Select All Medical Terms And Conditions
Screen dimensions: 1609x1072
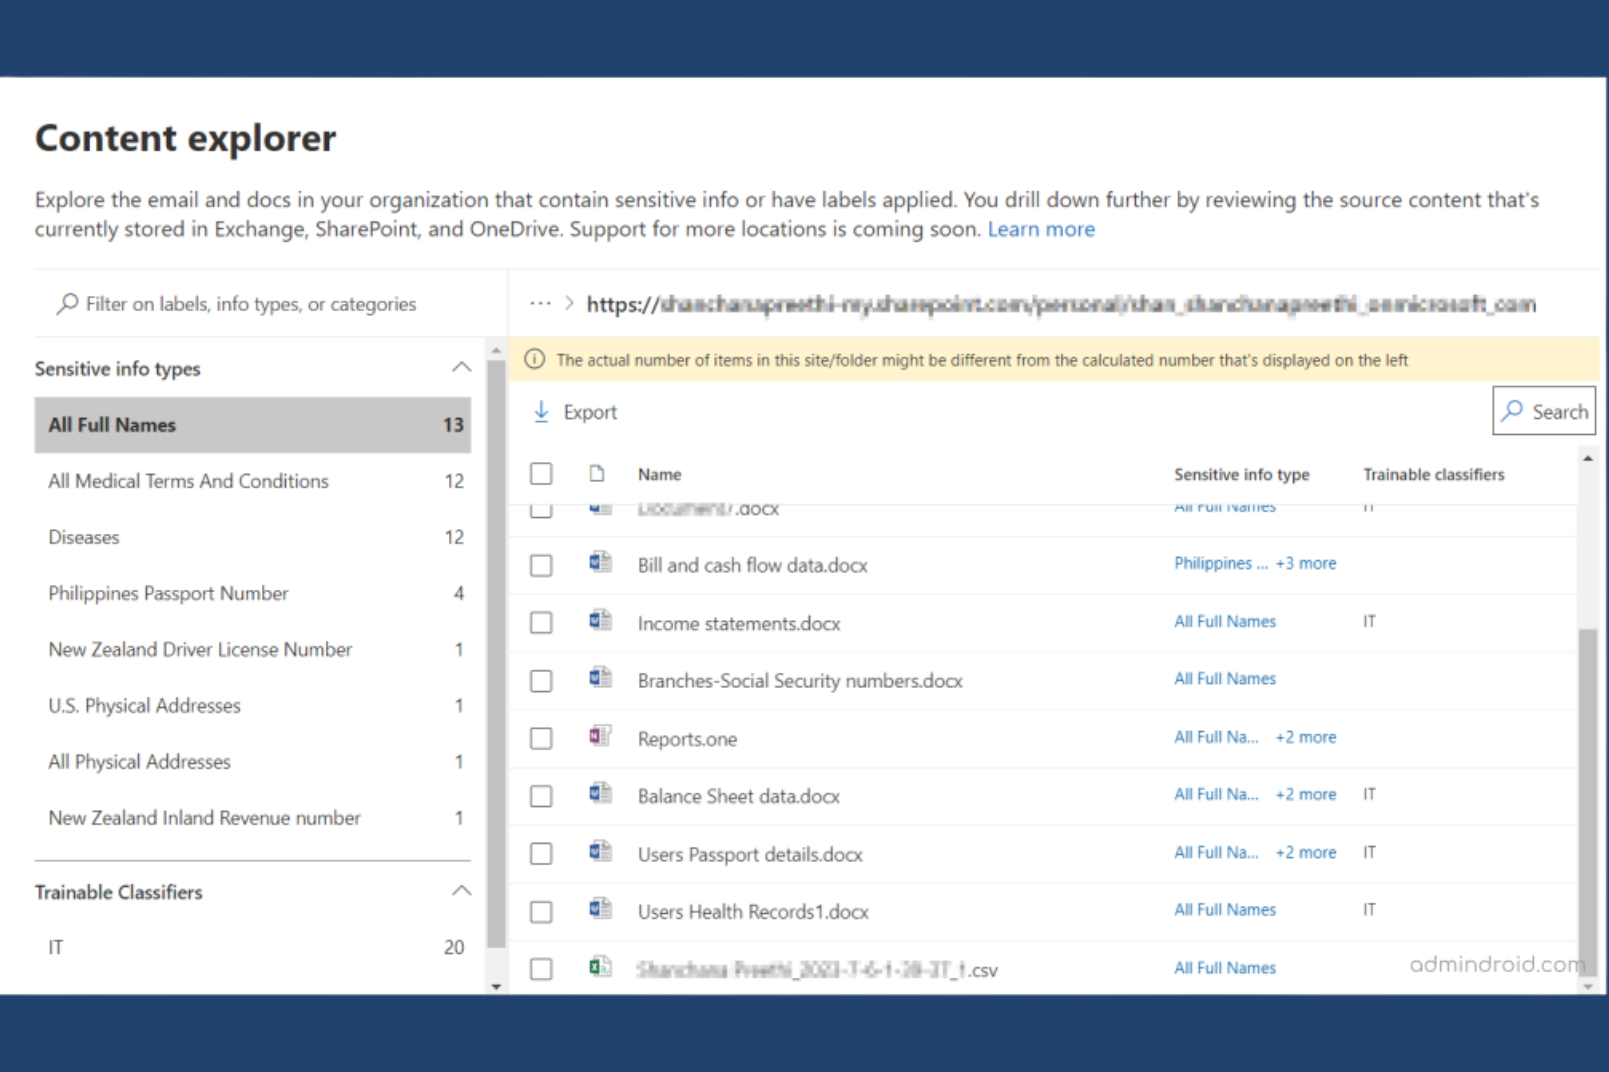(x=188, y=481)
